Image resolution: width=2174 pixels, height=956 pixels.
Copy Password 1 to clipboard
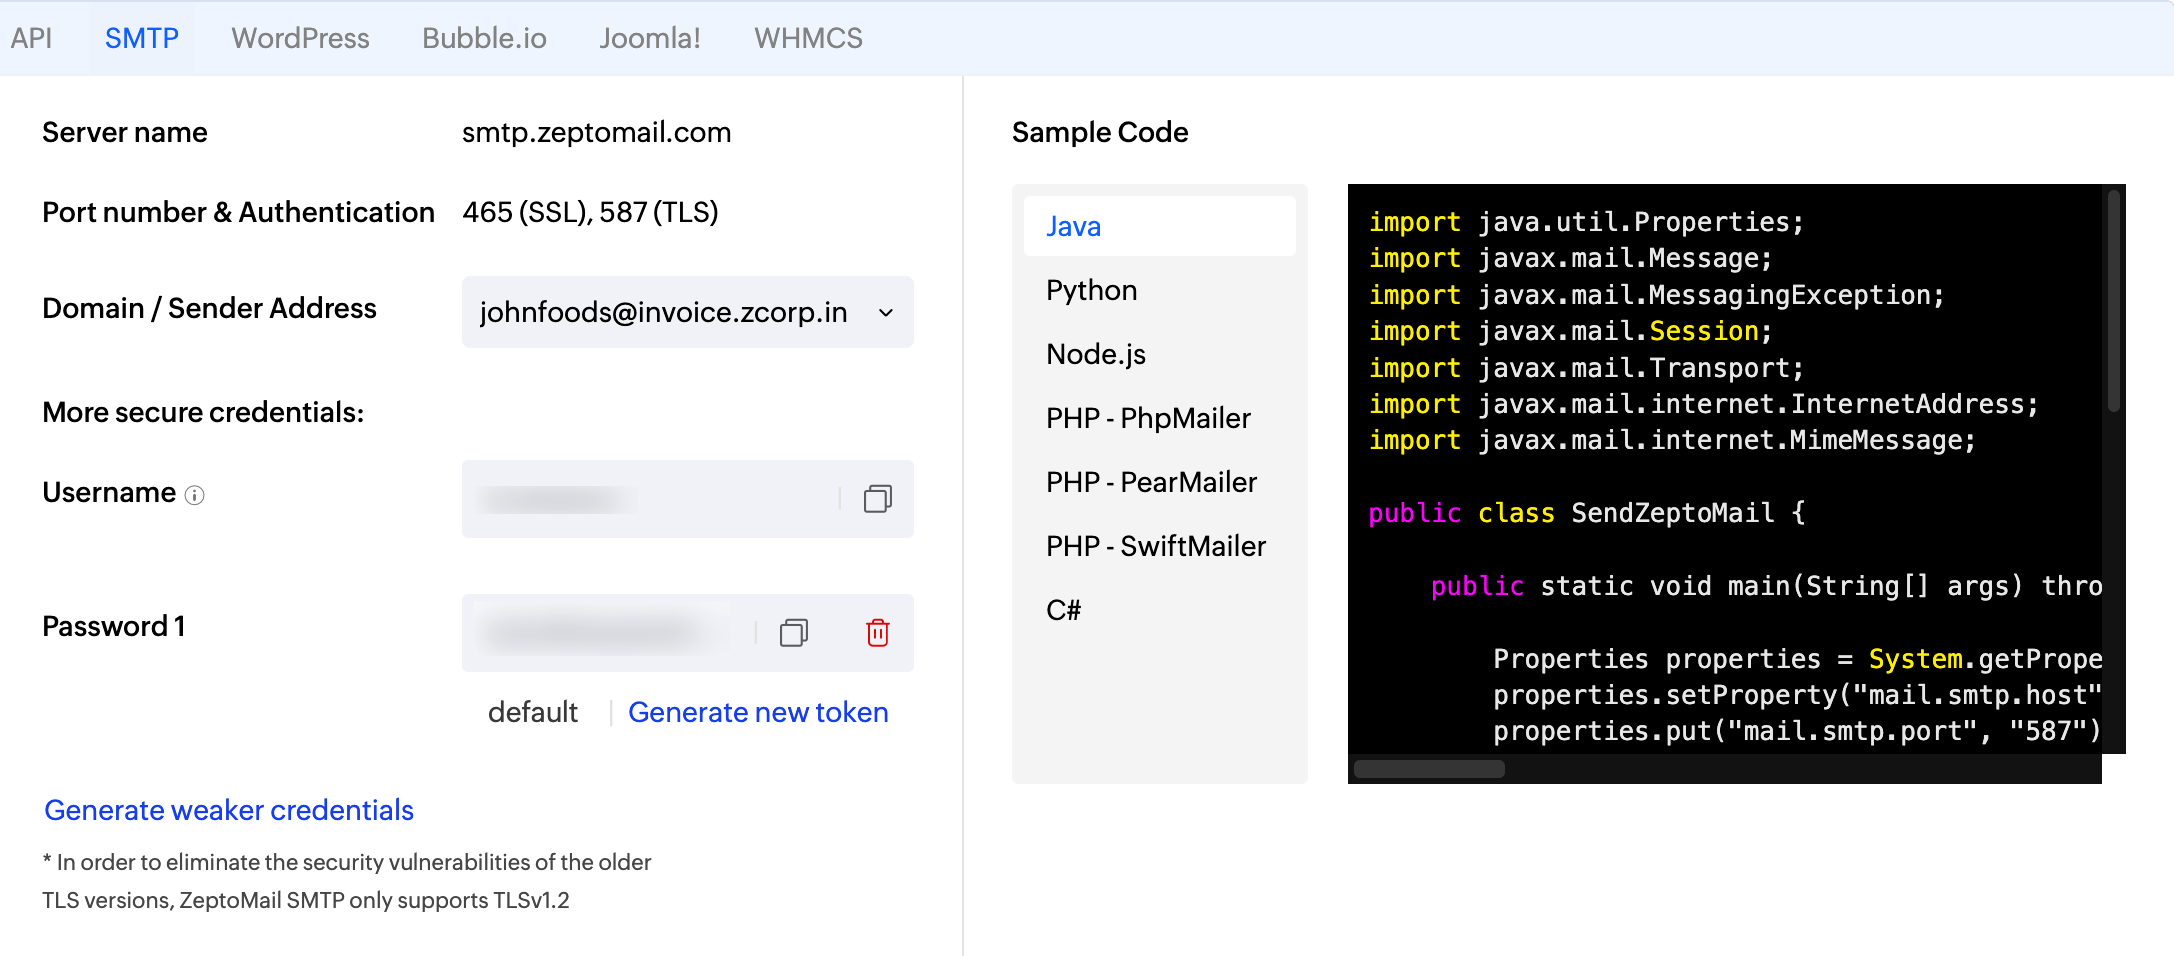point(793,633)
